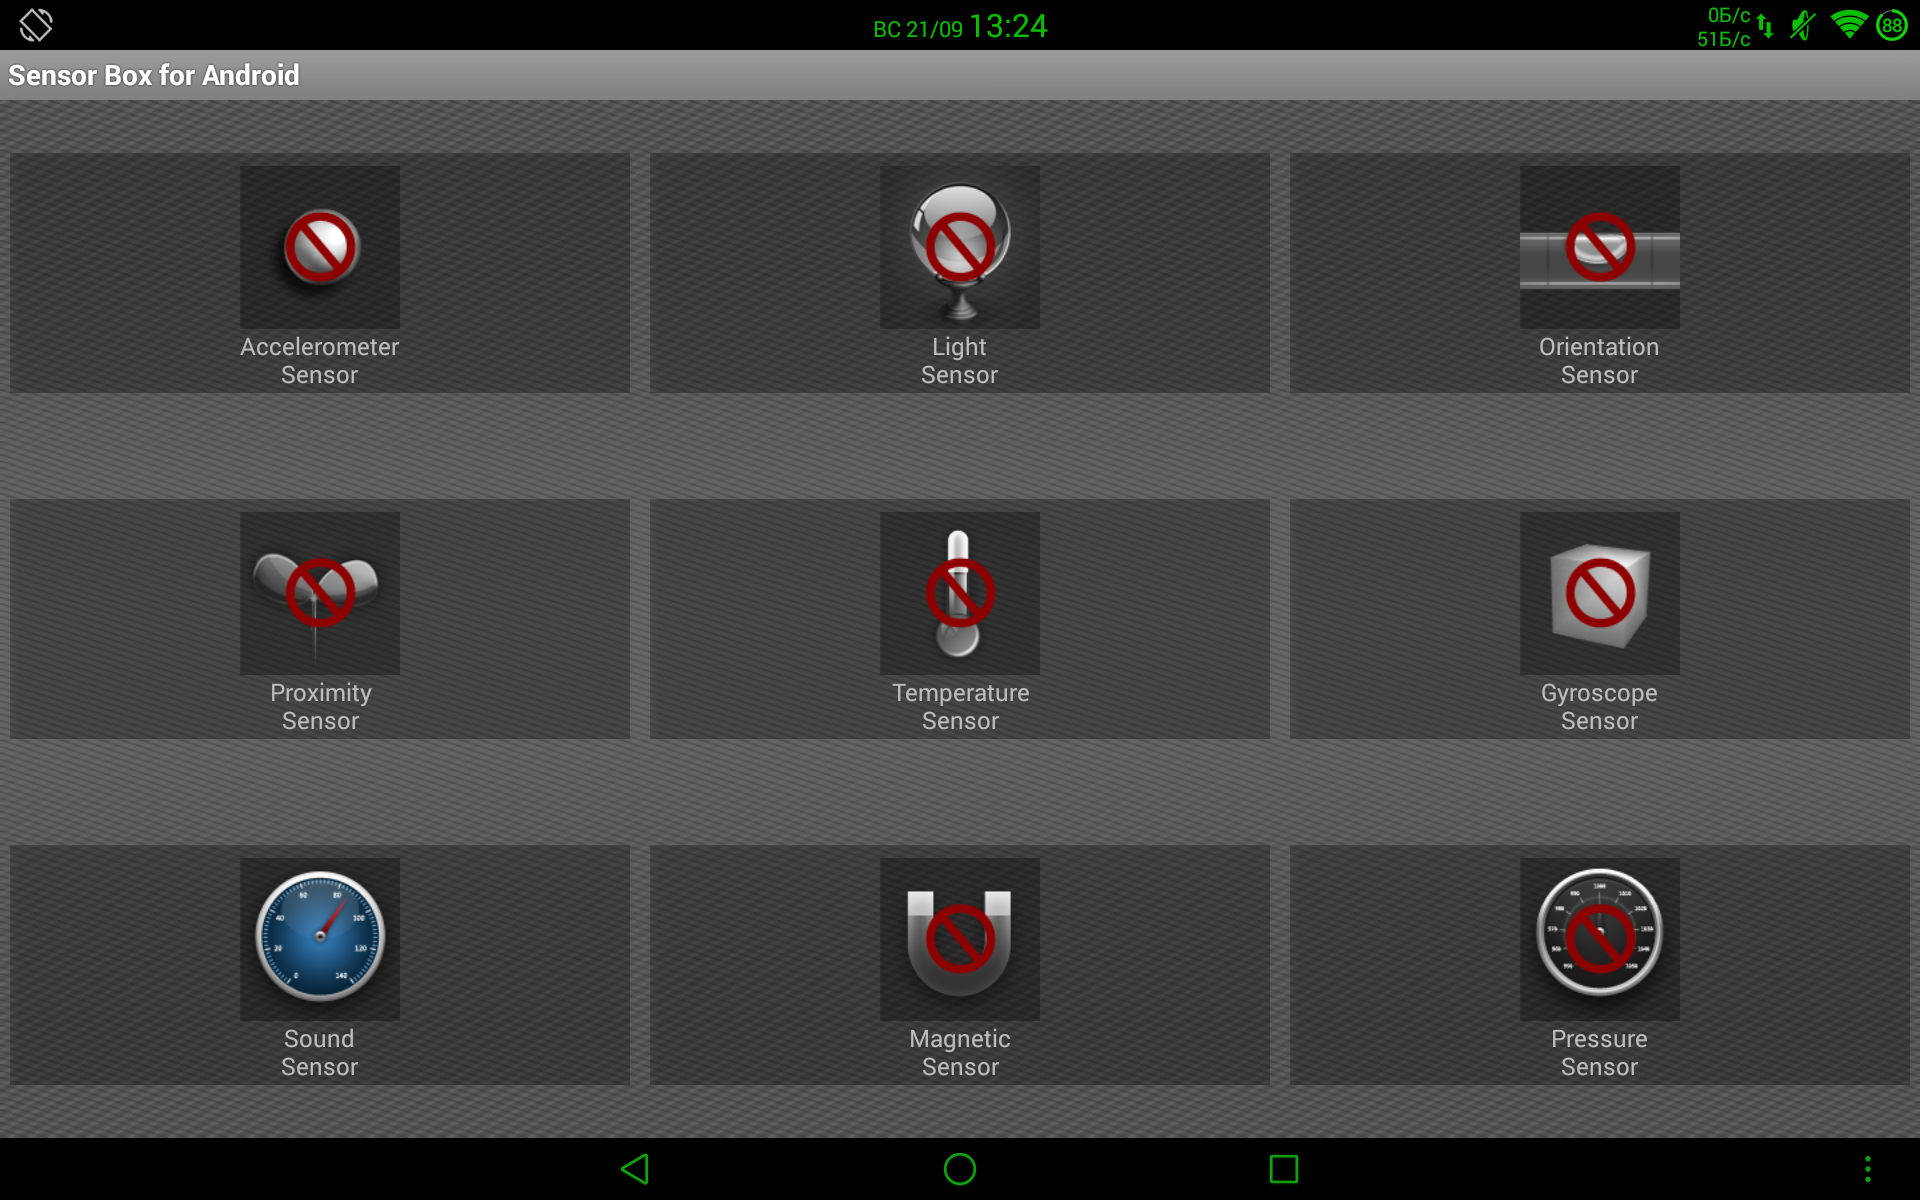1920x1200 pixels.
Task: Open the Light Sensor
Action: tap(959, 272)
